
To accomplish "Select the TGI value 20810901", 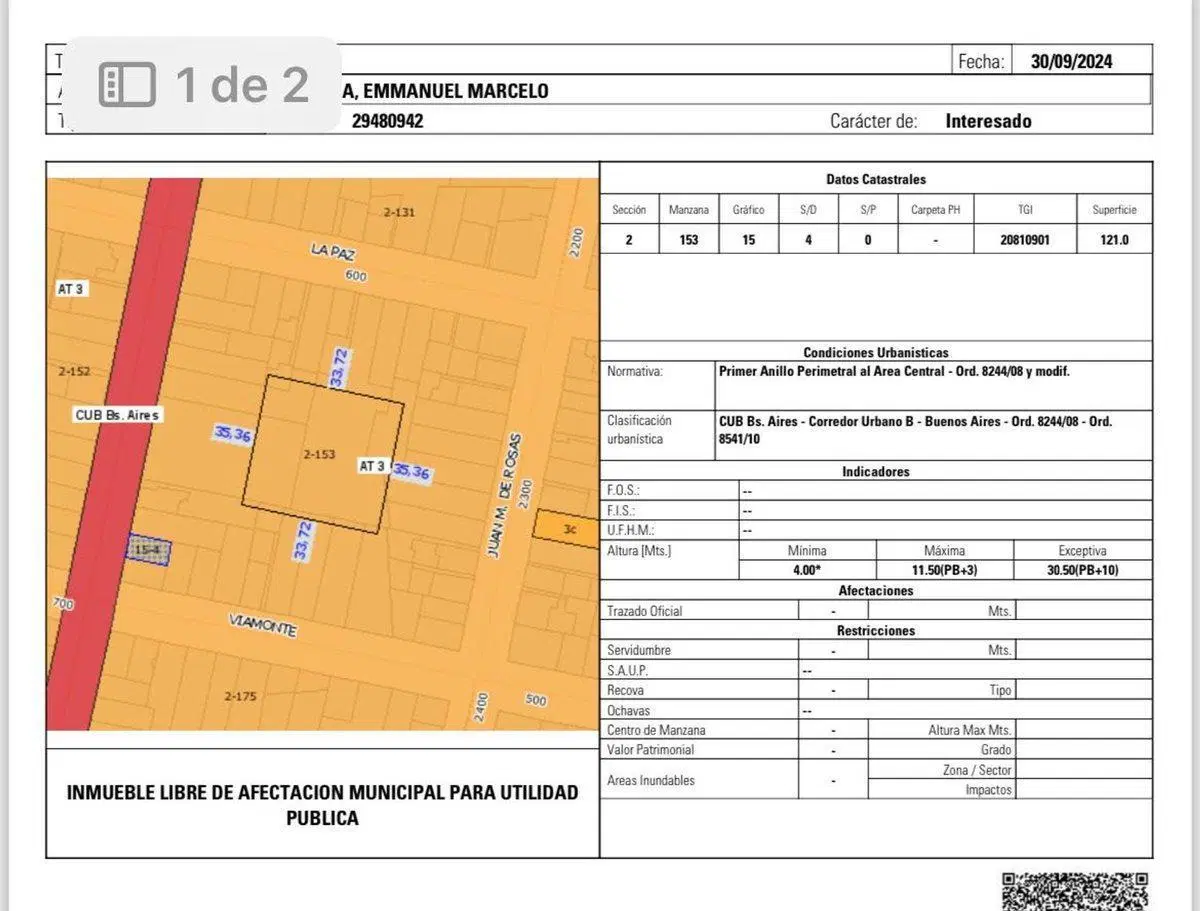I will point(1026,240).
